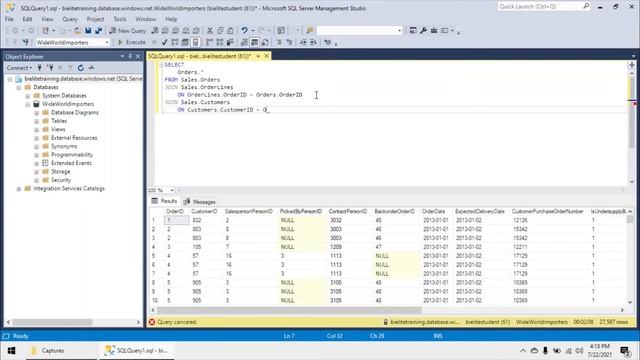Open Activity Monitor from Object Explorer toolbar

[91, 68]
